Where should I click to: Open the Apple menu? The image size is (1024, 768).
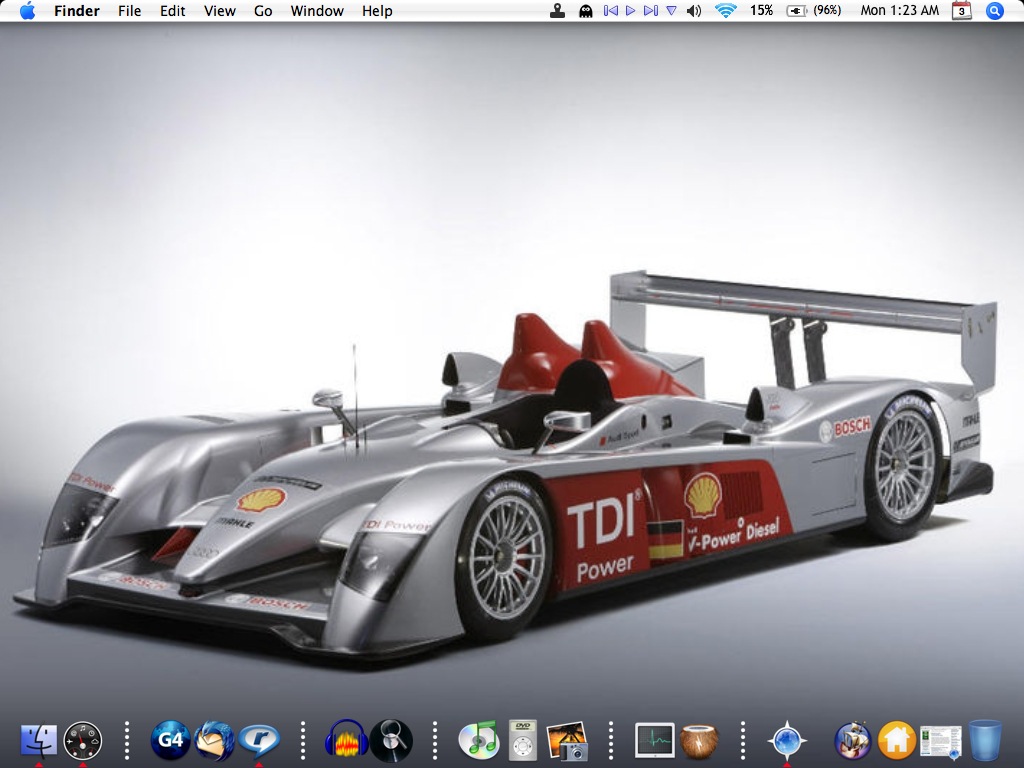(27, 10)
